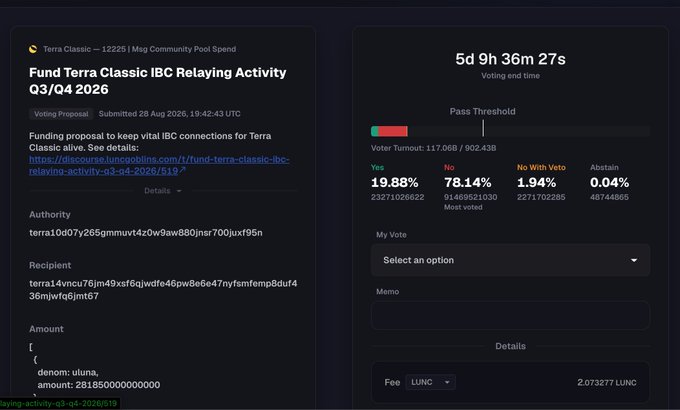Click the Authority section label
The height and width of the screenshot is (410, 680).
[49, 215]
